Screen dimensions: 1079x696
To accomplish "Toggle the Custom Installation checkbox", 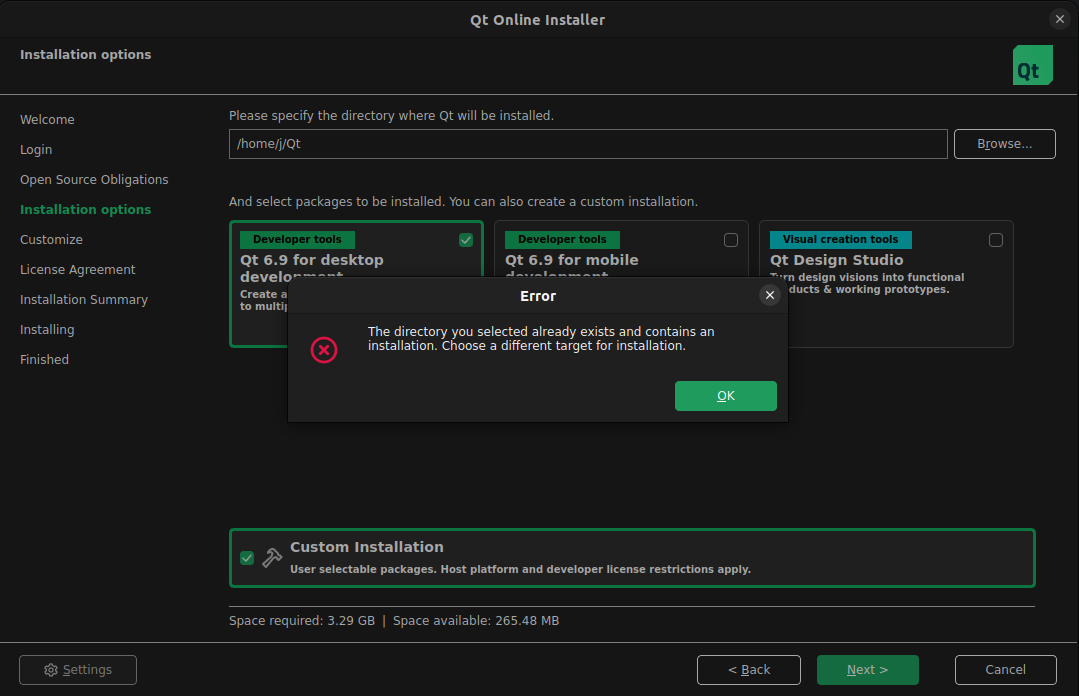I will point(247,558).
